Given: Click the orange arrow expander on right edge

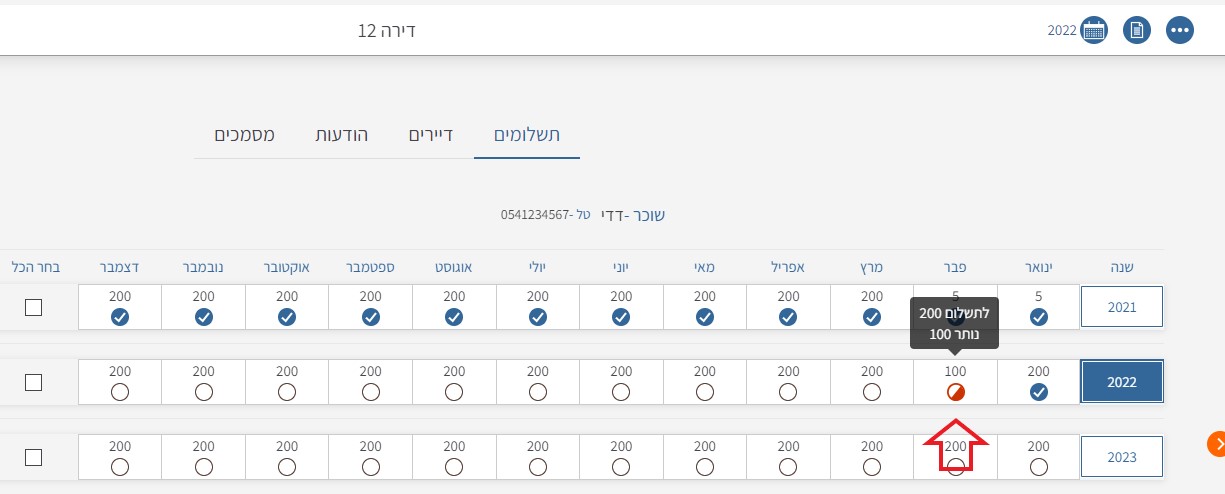Looking at the screenshot, I should point(1216,443).
